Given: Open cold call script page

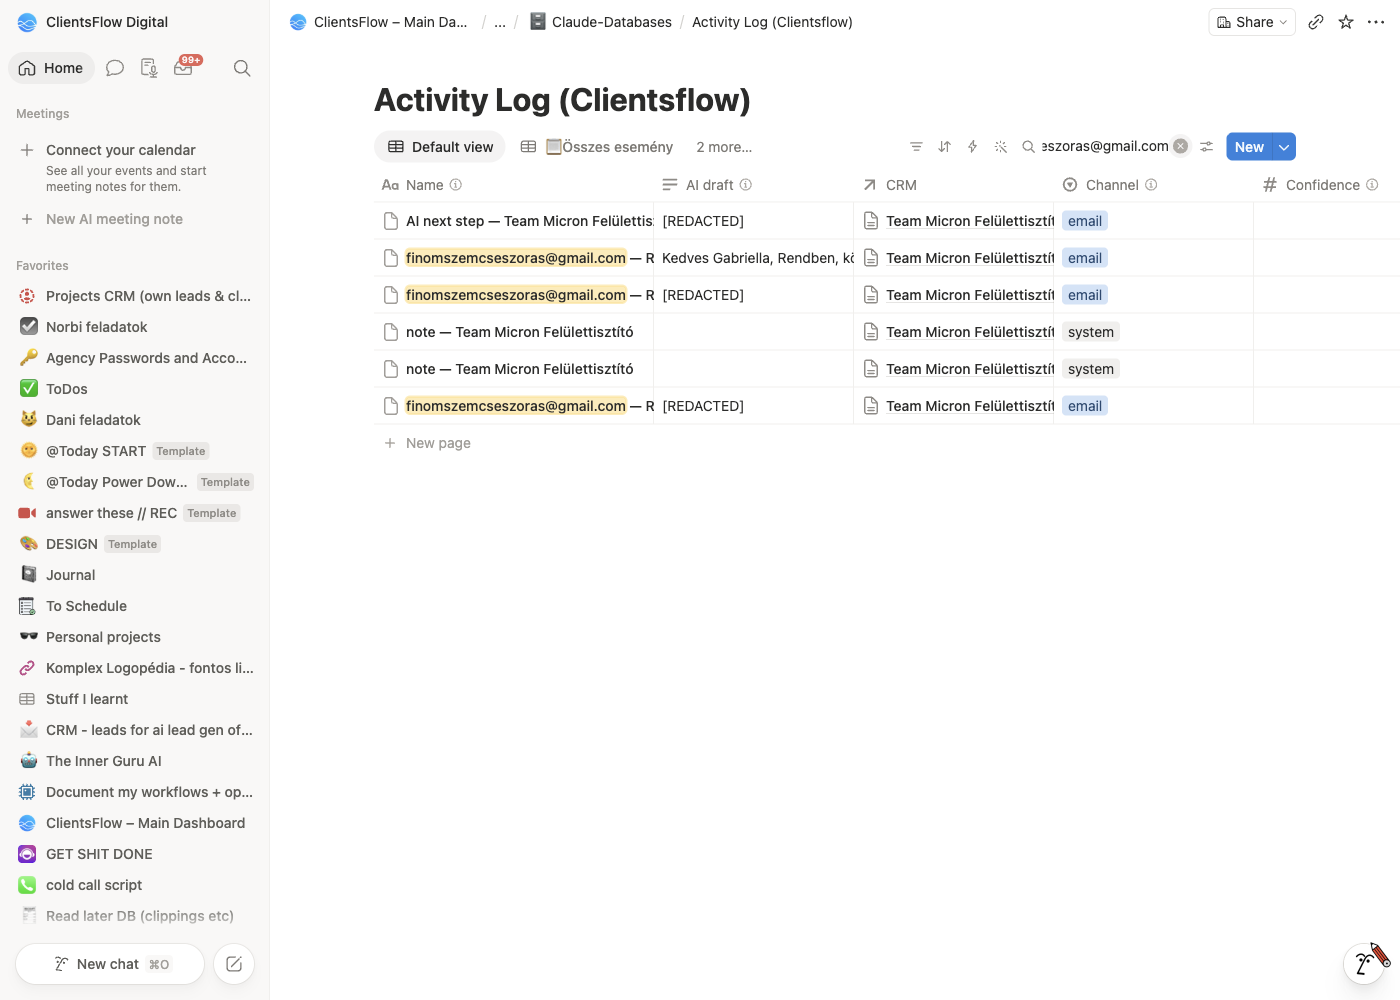Looking at the screenshot, I should coord(135,885).
